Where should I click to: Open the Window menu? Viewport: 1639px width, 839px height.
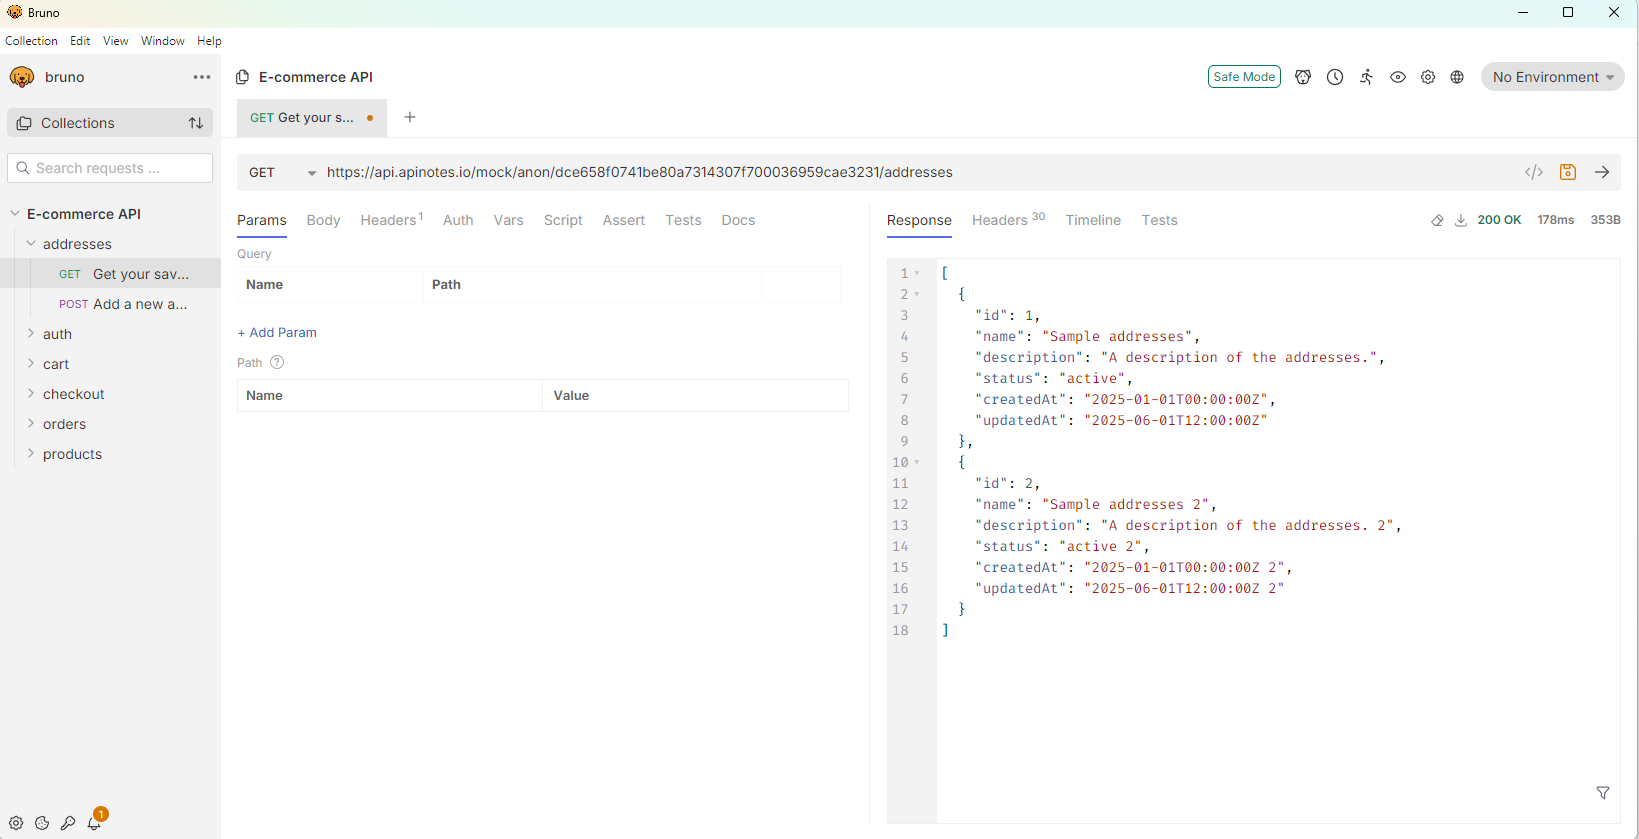[163, 41]
